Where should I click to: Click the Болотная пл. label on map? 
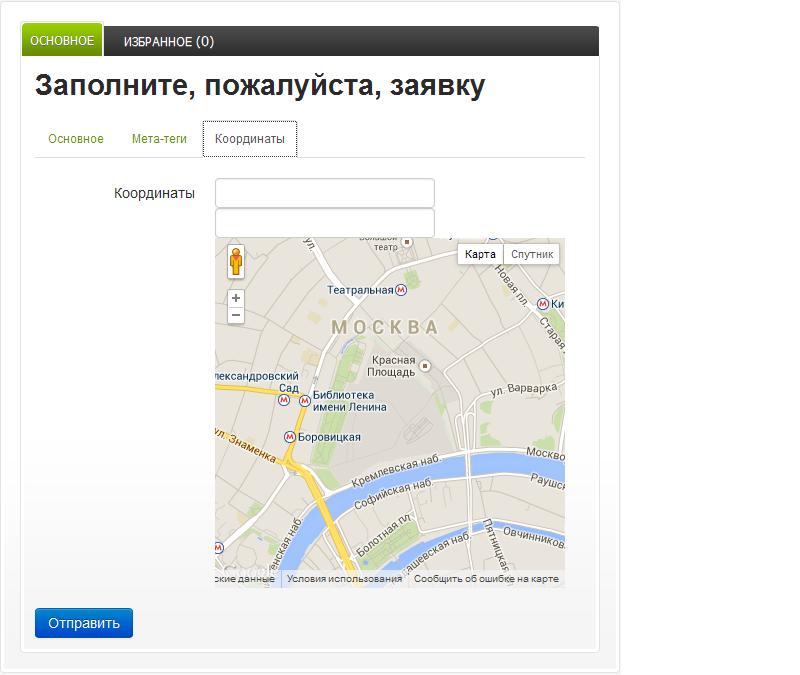(384, 535)
